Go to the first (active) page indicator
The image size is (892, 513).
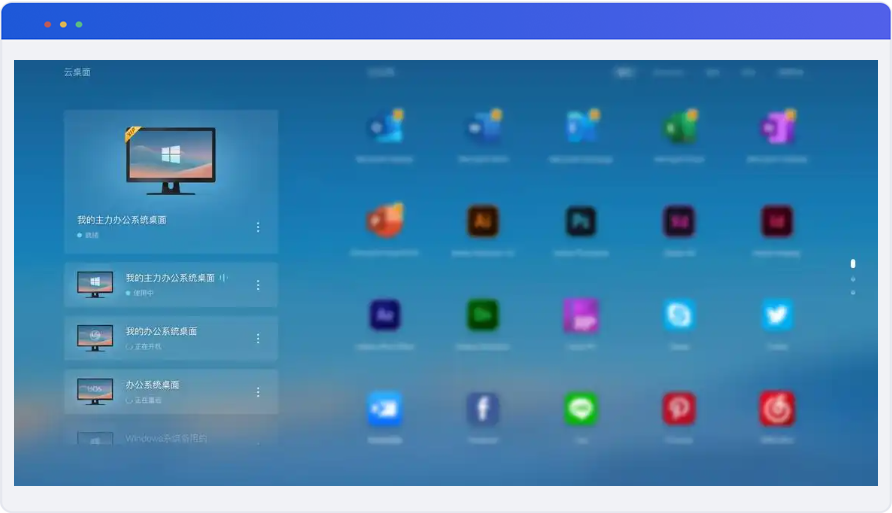coord(853,263)
